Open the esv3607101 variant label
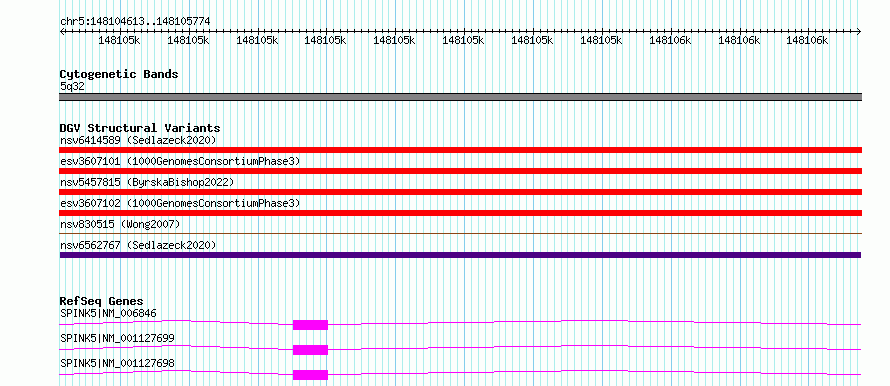 click(180, 161)
